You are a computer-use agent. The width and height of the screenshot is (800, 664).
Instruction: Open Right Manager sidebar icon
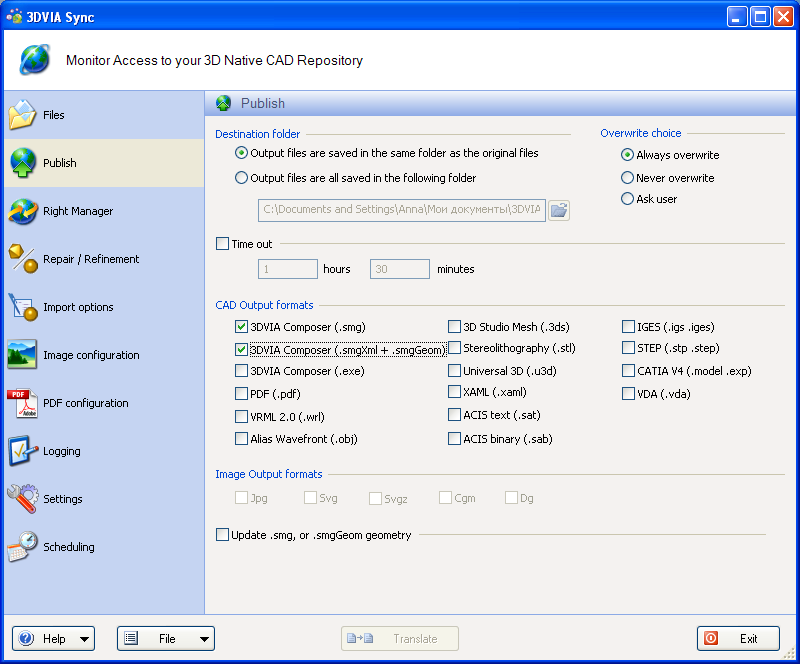(x=23, y=211)
